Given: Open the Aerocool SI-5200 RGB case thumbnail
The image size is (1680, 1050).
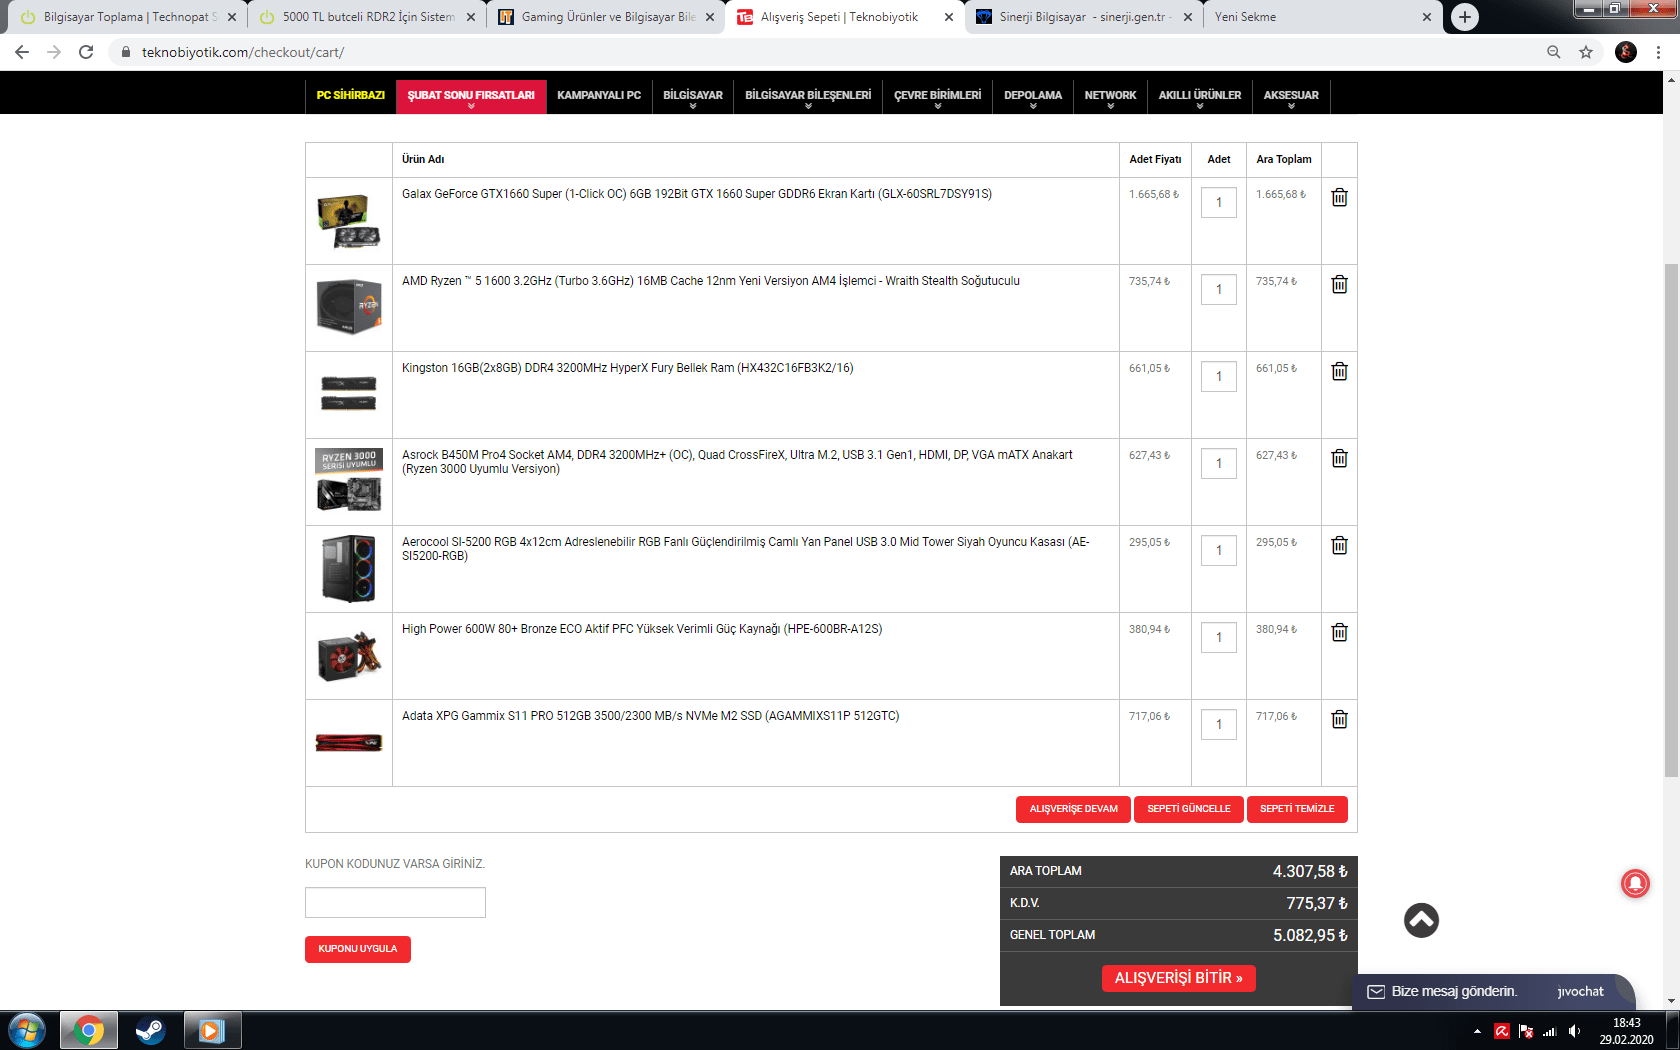Looking at the screenshot, I should click(349, 569).
